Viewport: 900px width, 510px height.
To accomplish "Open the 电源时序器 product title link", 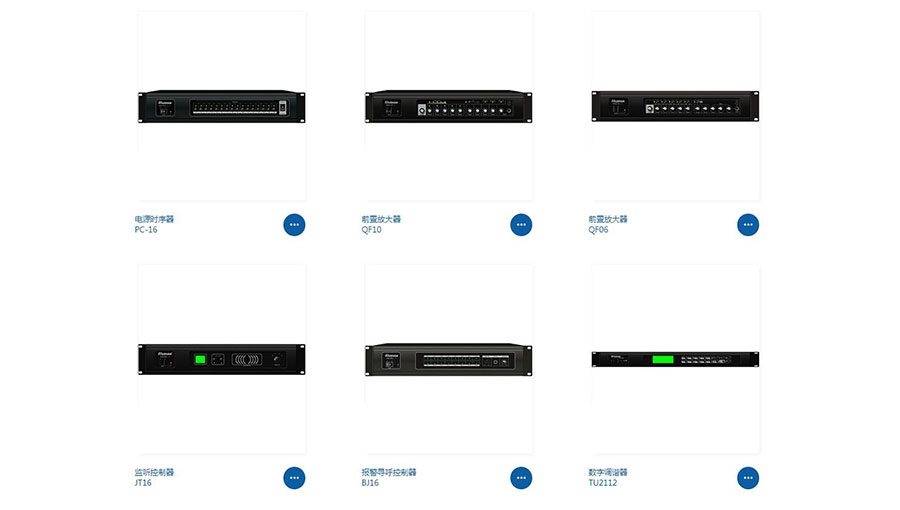I will [154, 219].
